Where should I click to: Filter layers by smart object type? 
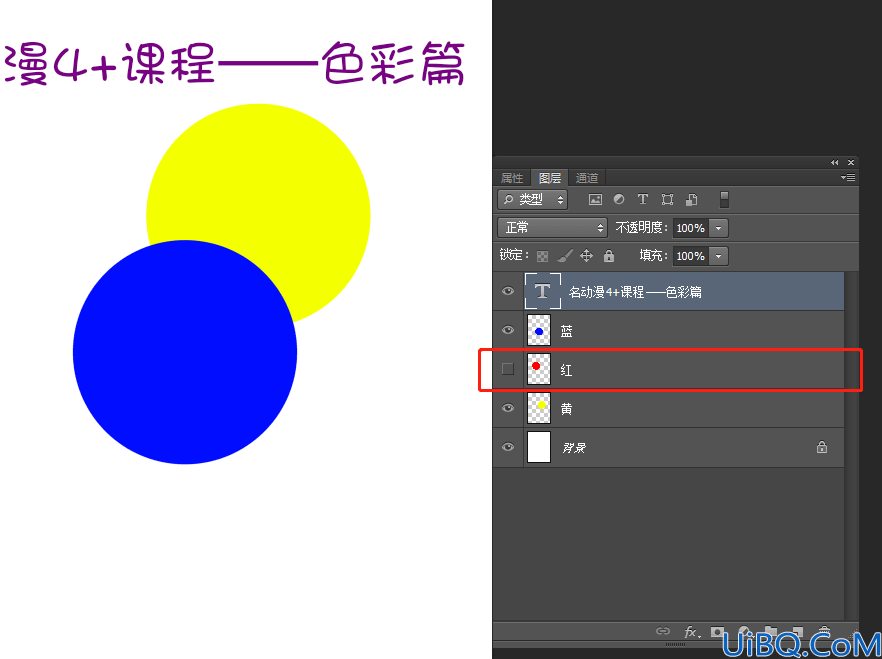coord(692,200)
